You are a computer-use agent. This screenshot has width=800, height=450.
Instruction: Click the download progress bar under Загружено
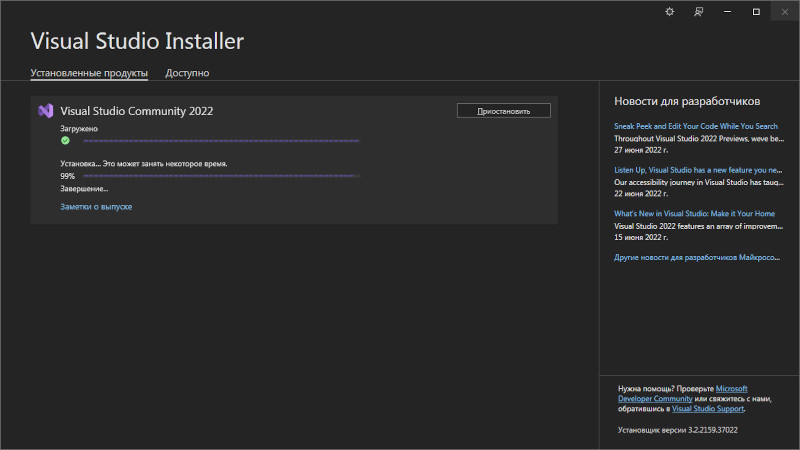[221, 141]
